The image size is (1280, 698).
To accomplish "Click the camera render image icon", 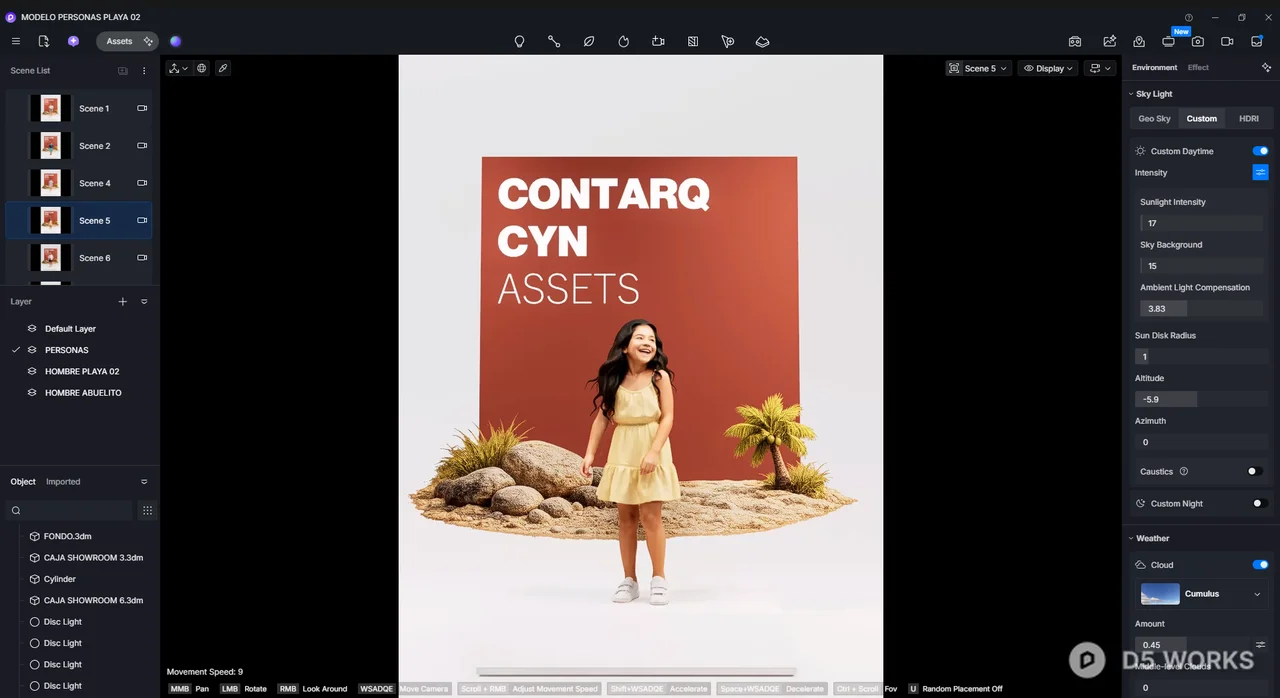I will point(1198,41).
